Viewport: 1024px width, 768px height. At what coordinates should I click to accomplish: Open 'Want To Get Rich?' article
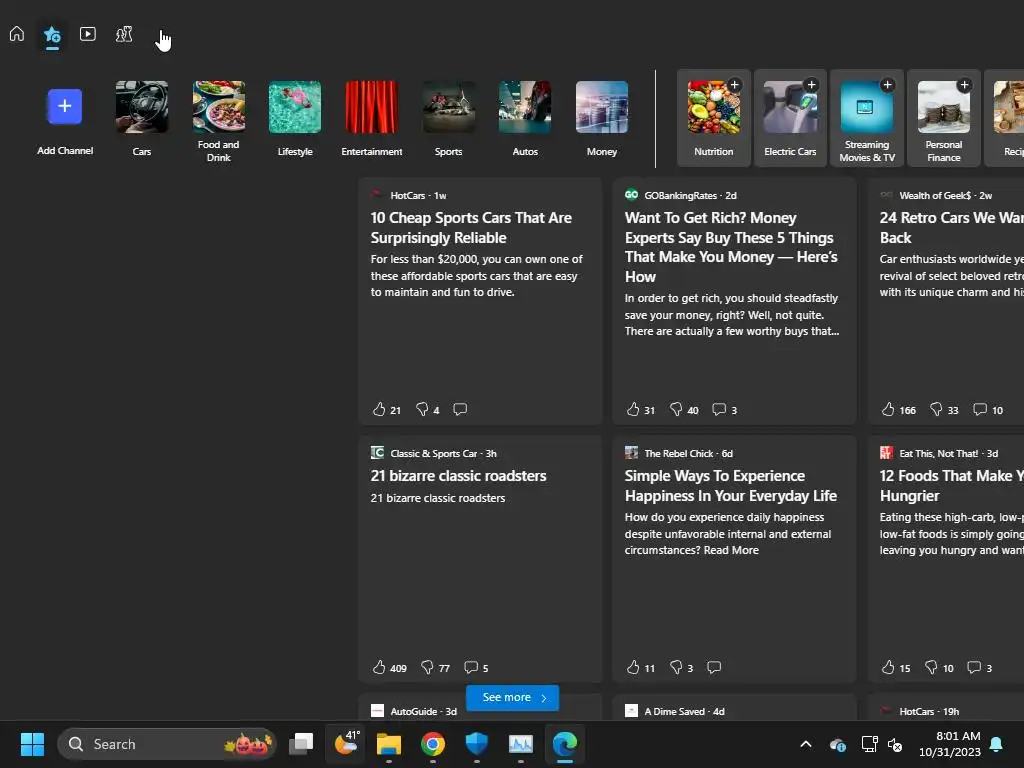[x=731, y=247]
